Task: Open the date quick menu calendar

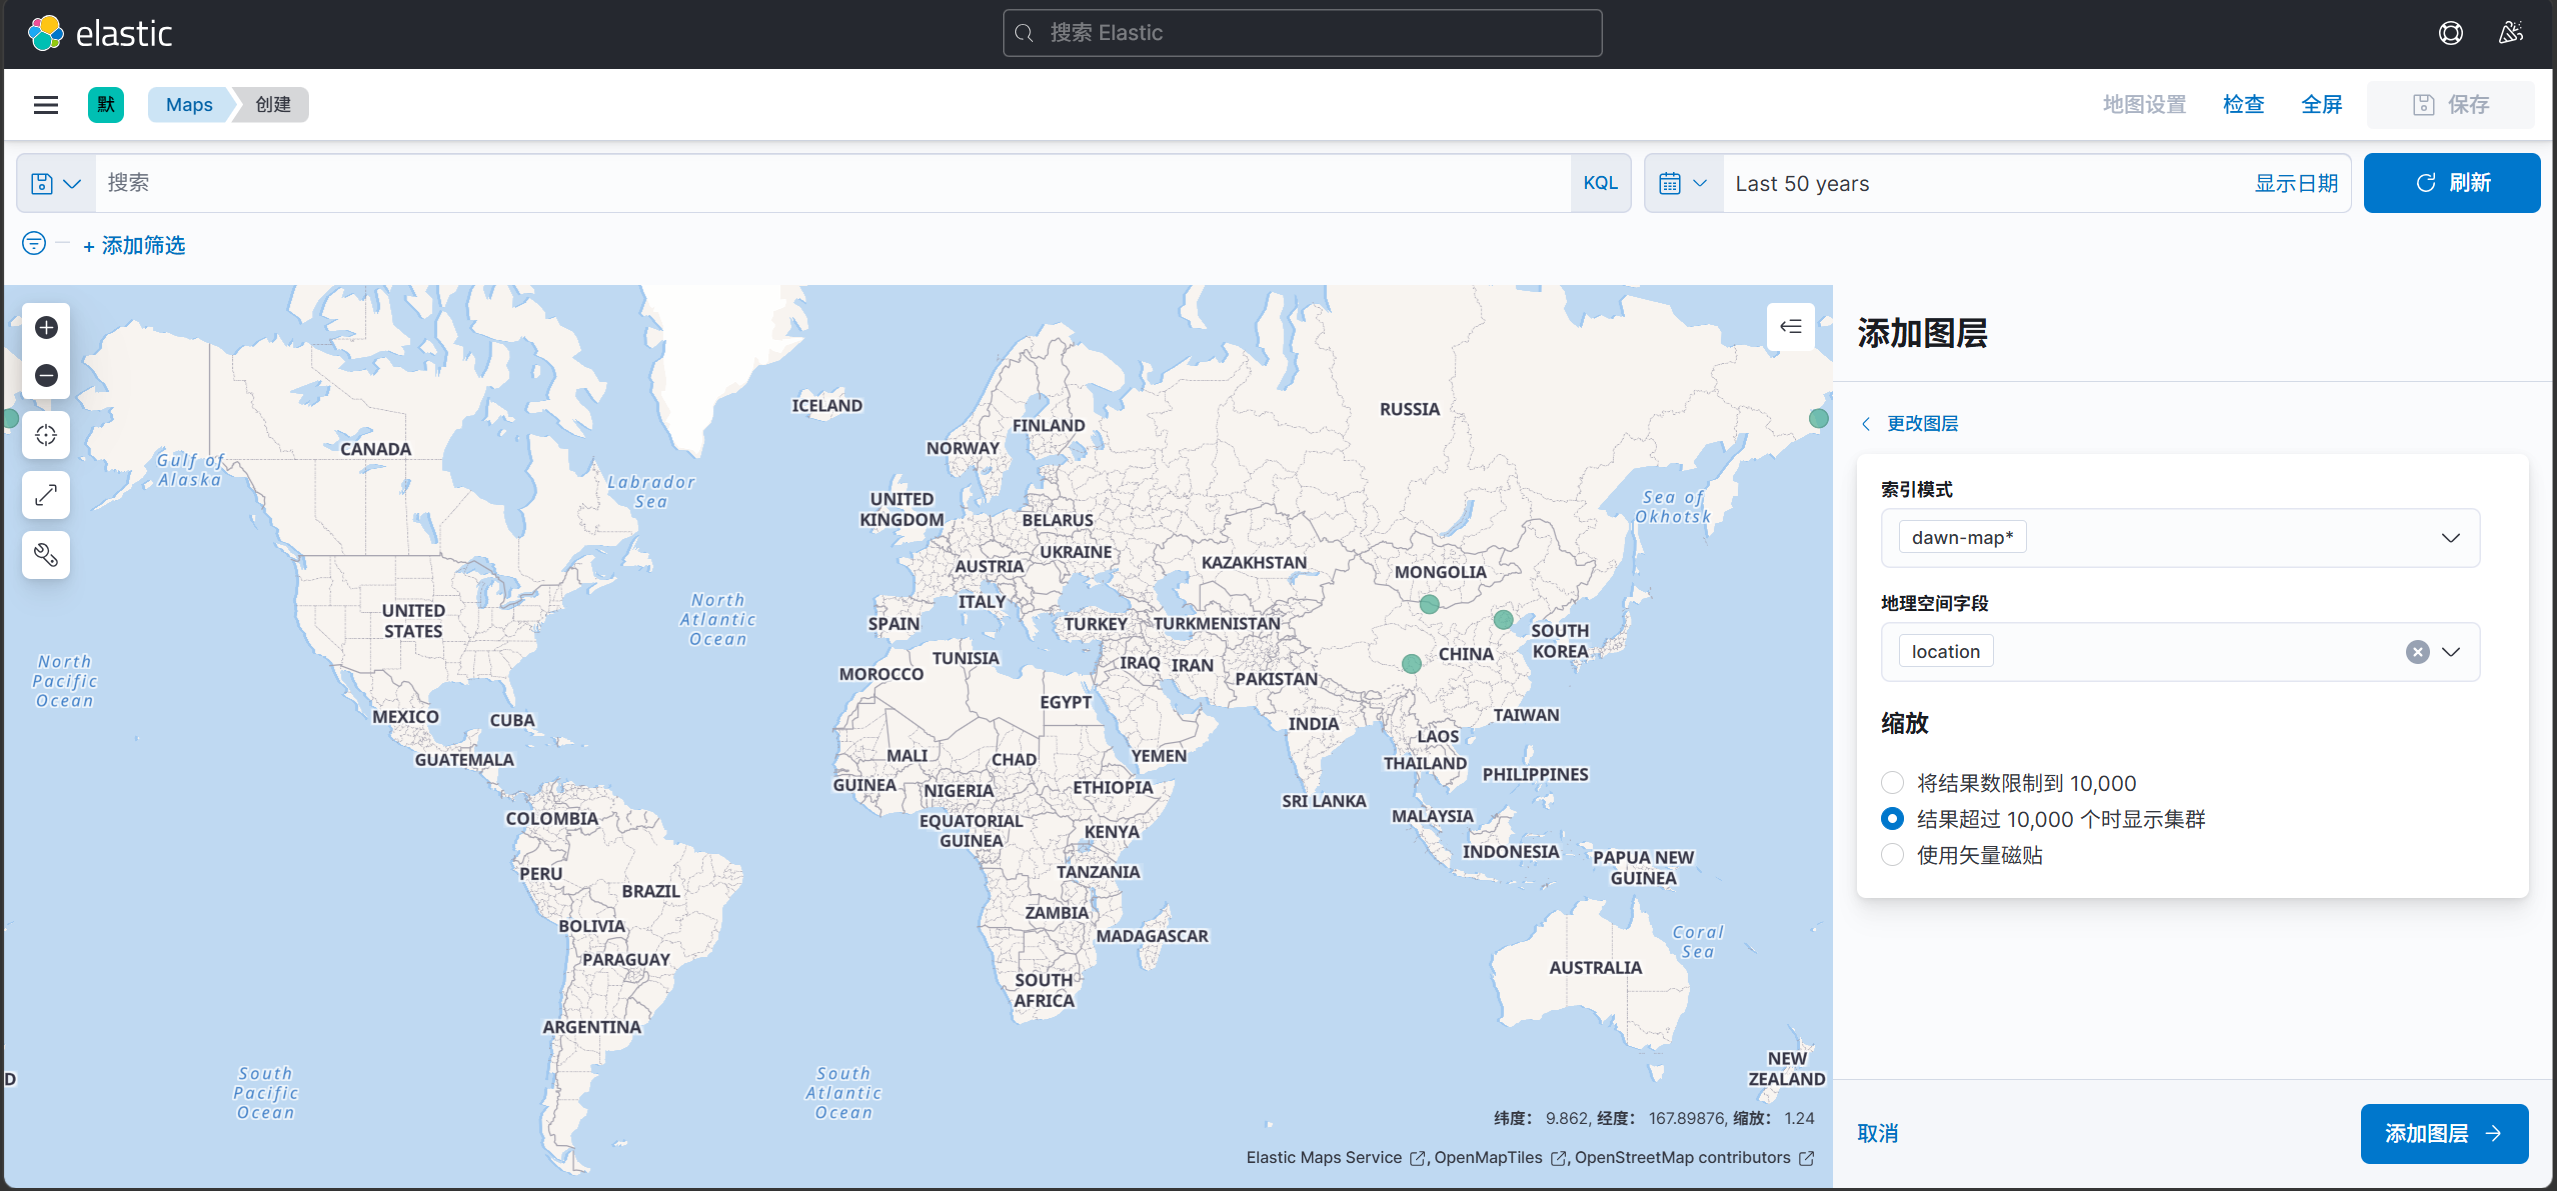Action: point(1684,183)
